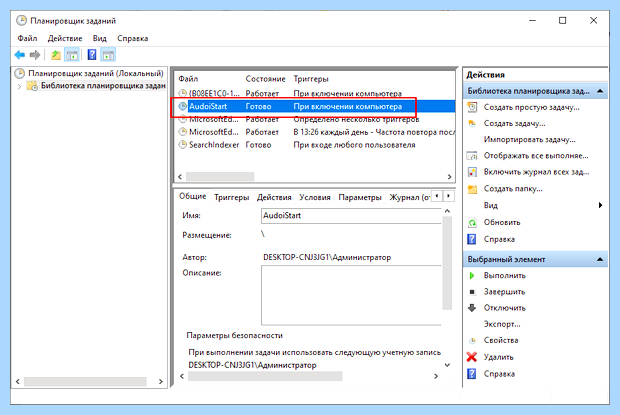This screenshot has width=620, height=415.
Task: Sort tasks by Состояние column header
Action: [265, 79]
